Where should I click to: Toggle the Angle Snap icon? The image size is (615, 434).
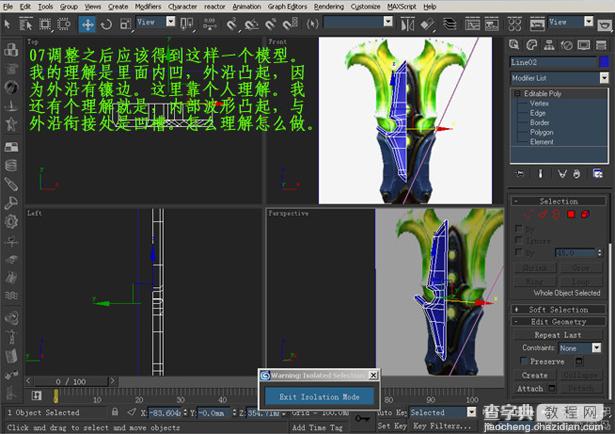click(251, 24)
